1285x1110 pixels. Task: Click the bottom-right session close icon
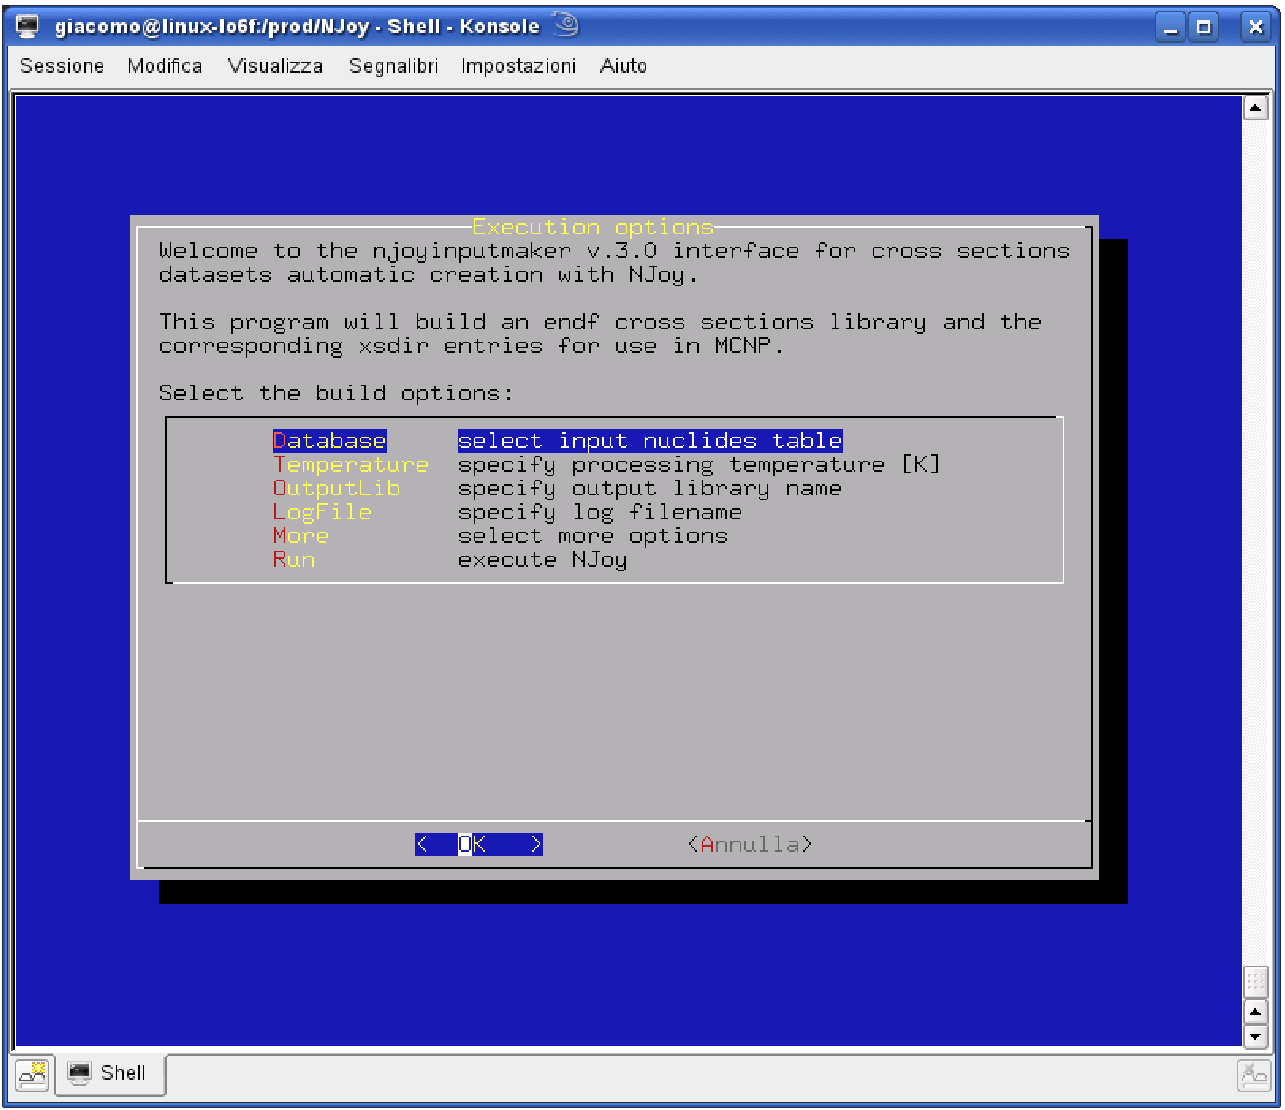1253,1075
